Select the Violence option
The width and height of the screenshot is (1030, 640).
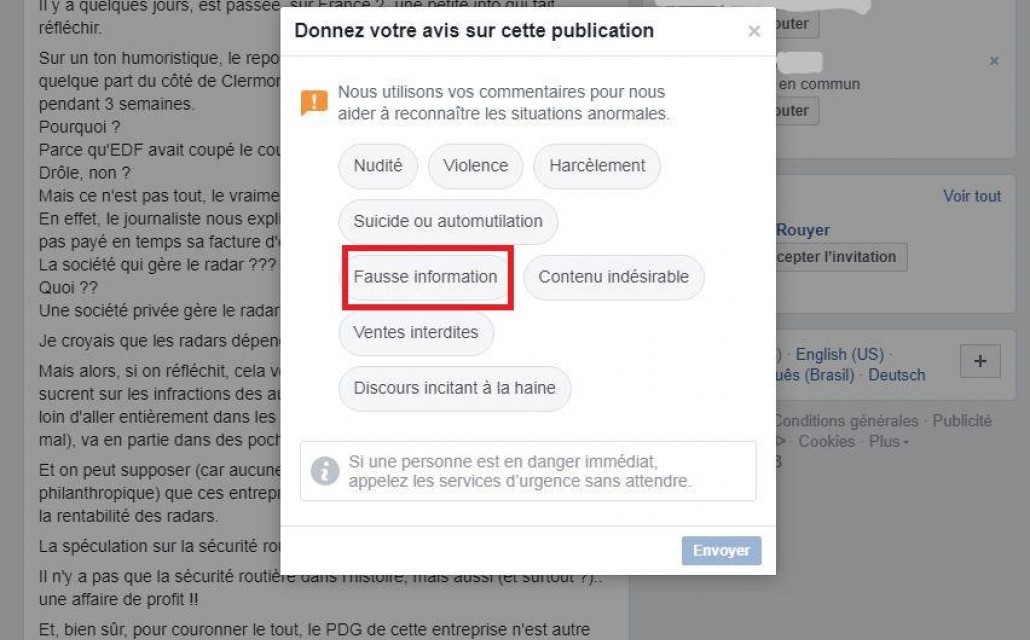[x=476, y=166]
